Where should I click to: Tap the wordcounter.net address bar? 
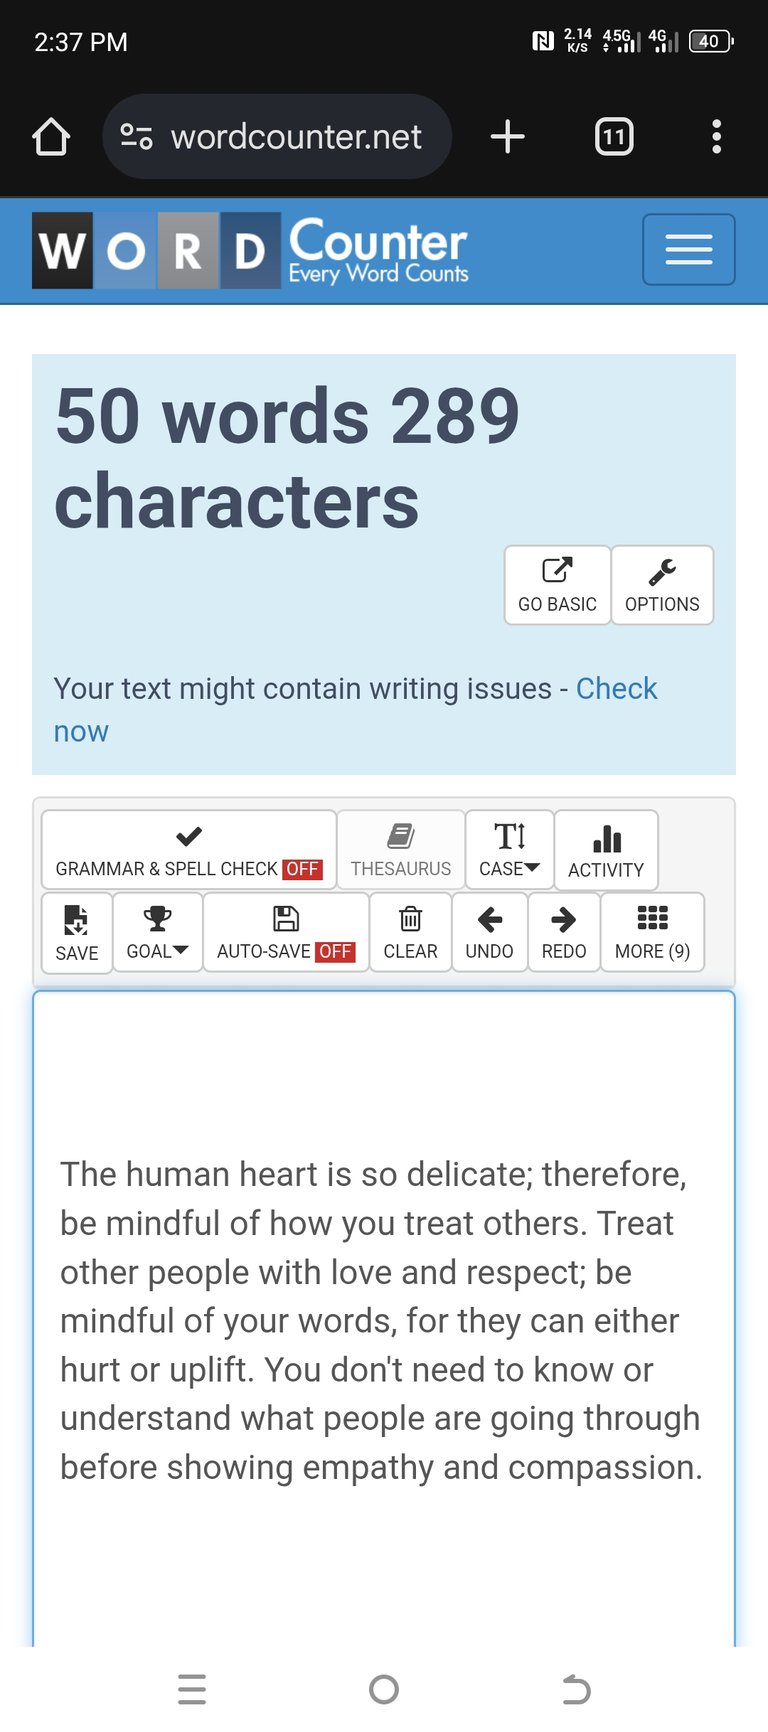tap(277, 136)
